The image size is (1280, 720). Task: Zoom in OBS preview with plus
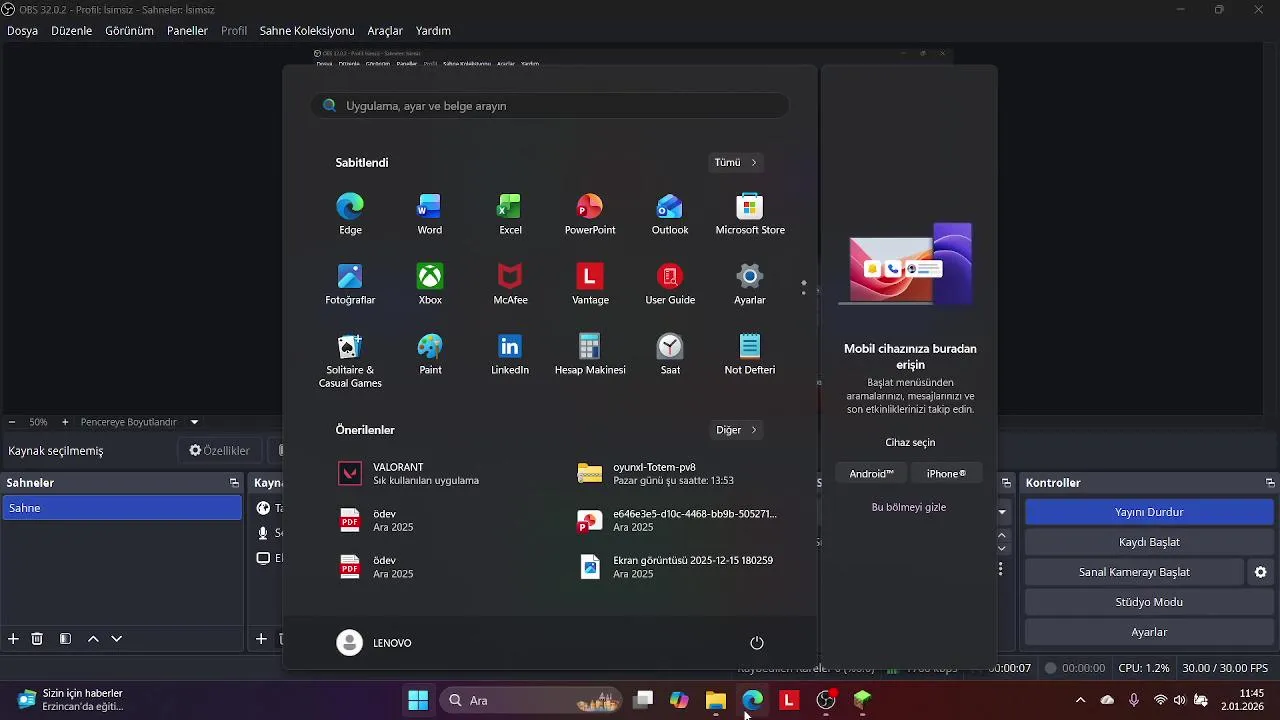65,422
